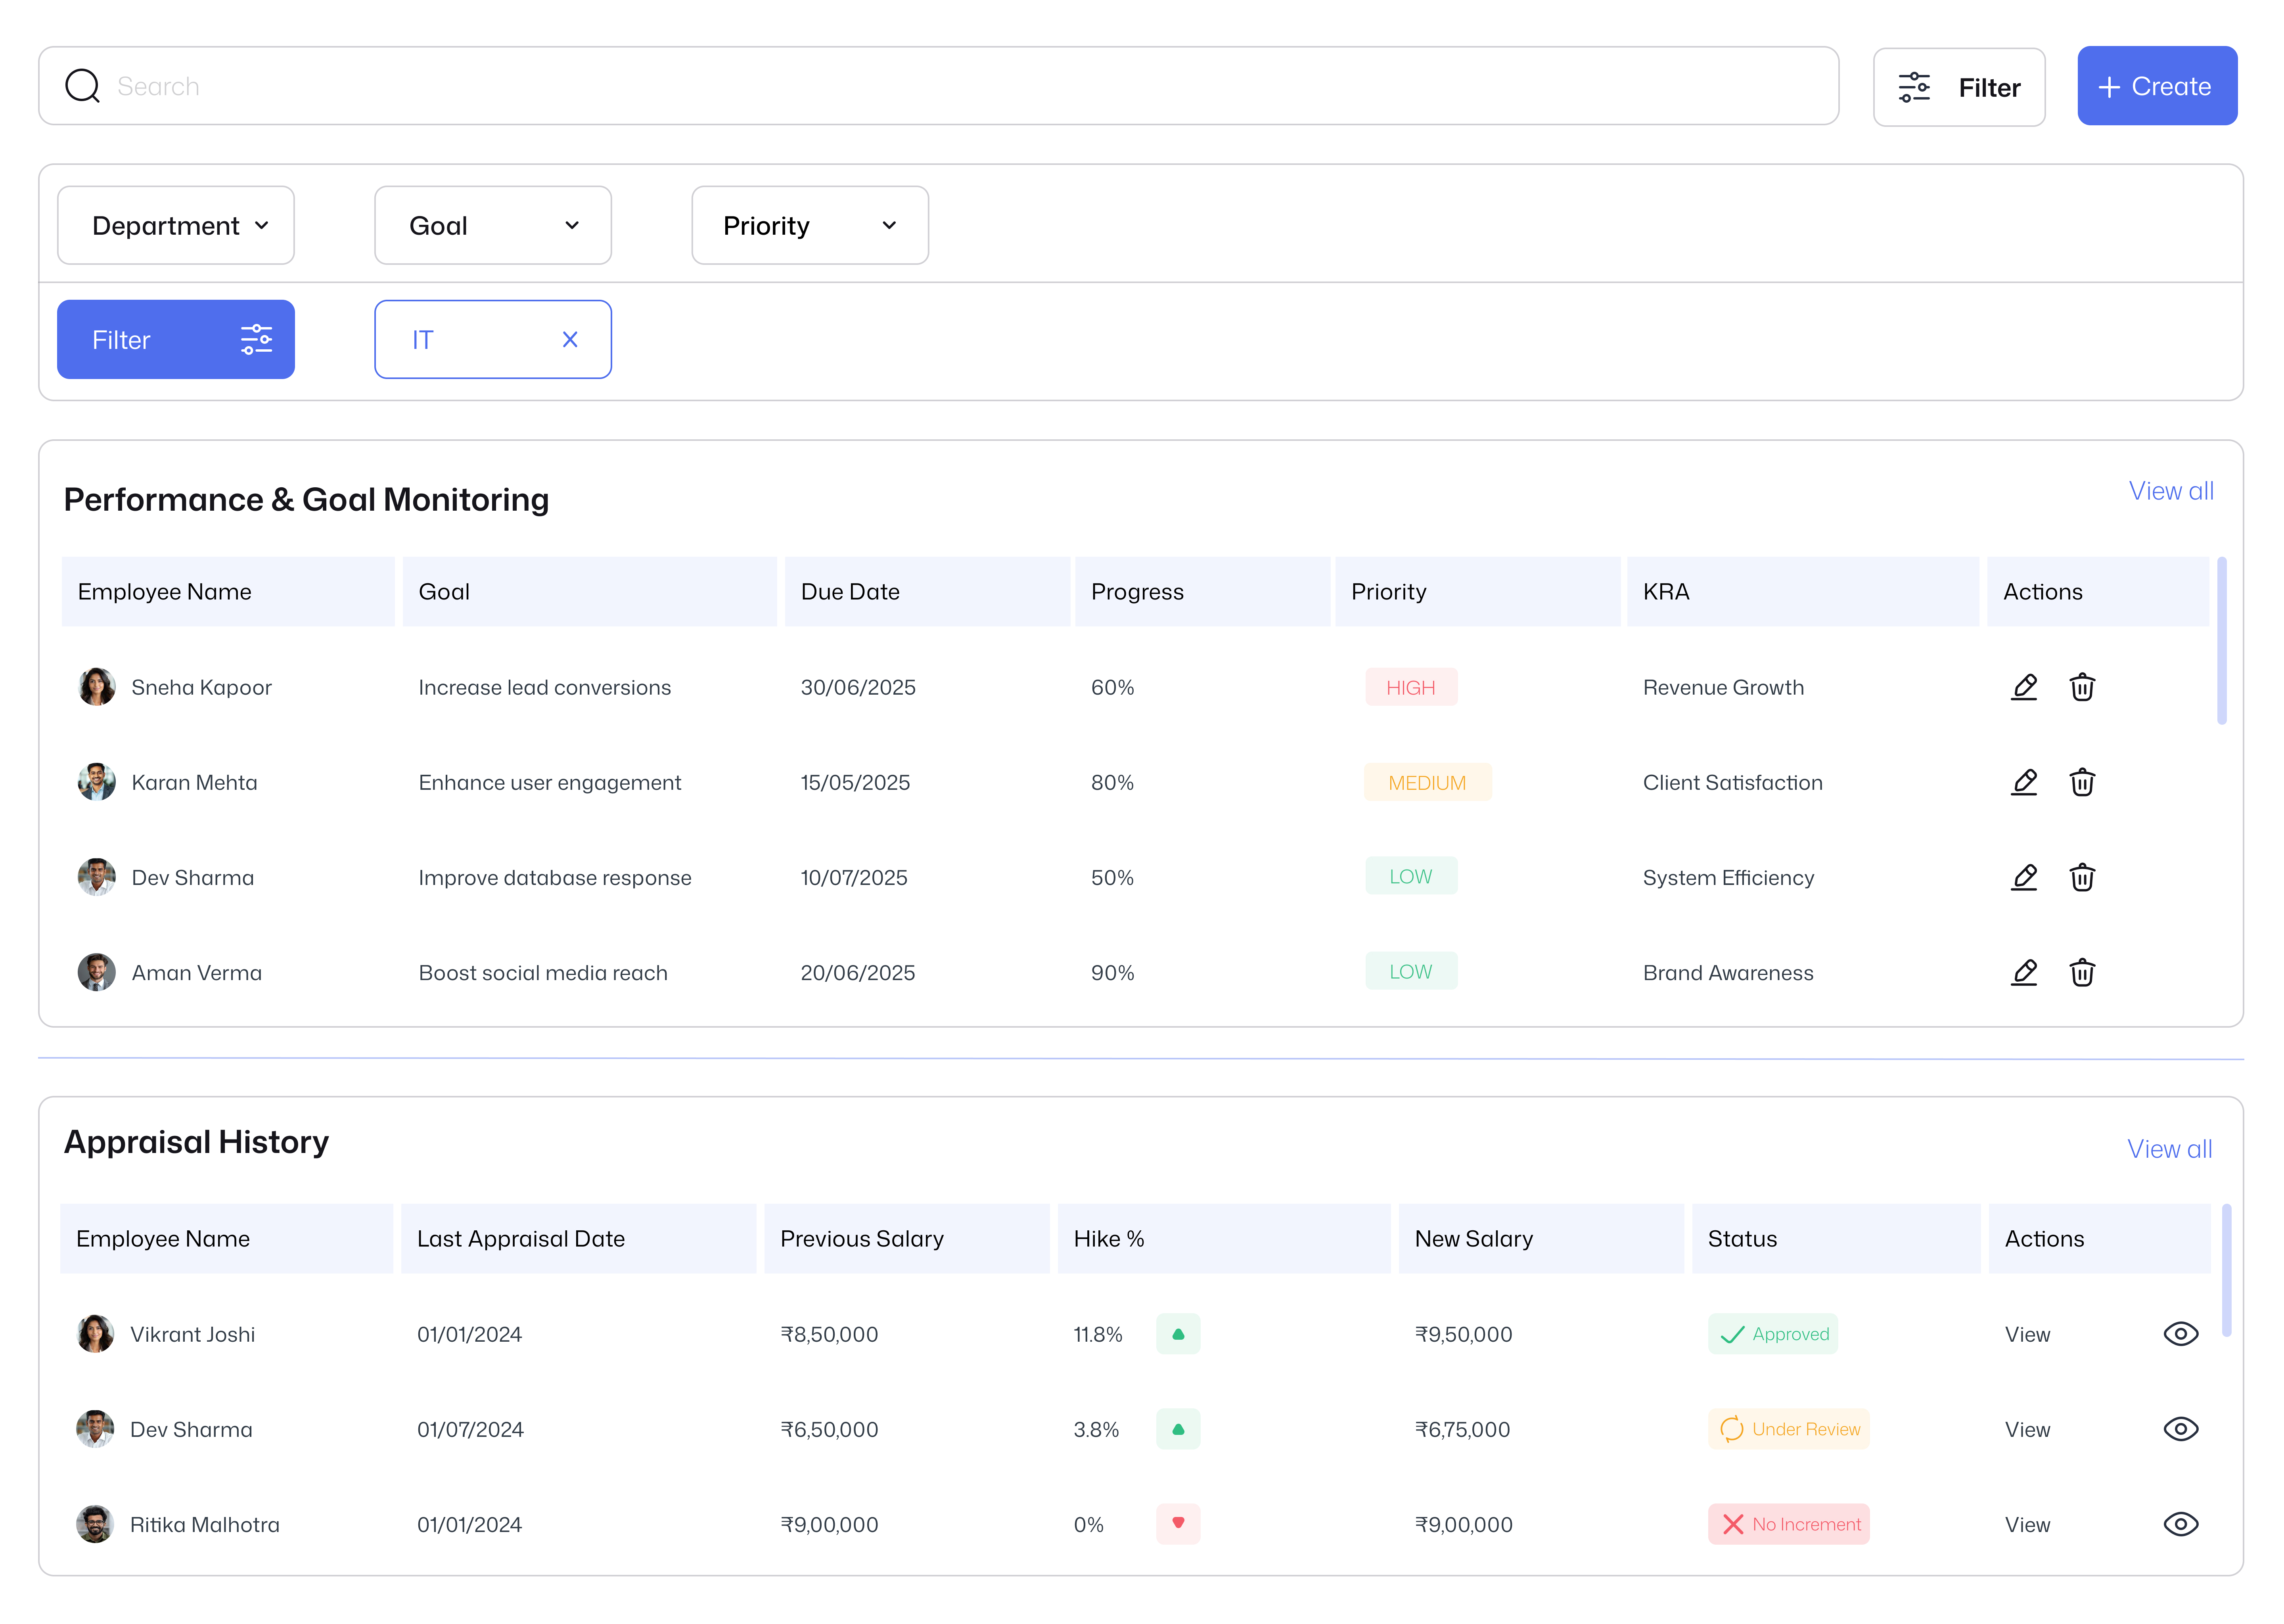
Task: Open Dev Sharma's appraisal with the eye icon
Action: [x=2181, y=1429]
